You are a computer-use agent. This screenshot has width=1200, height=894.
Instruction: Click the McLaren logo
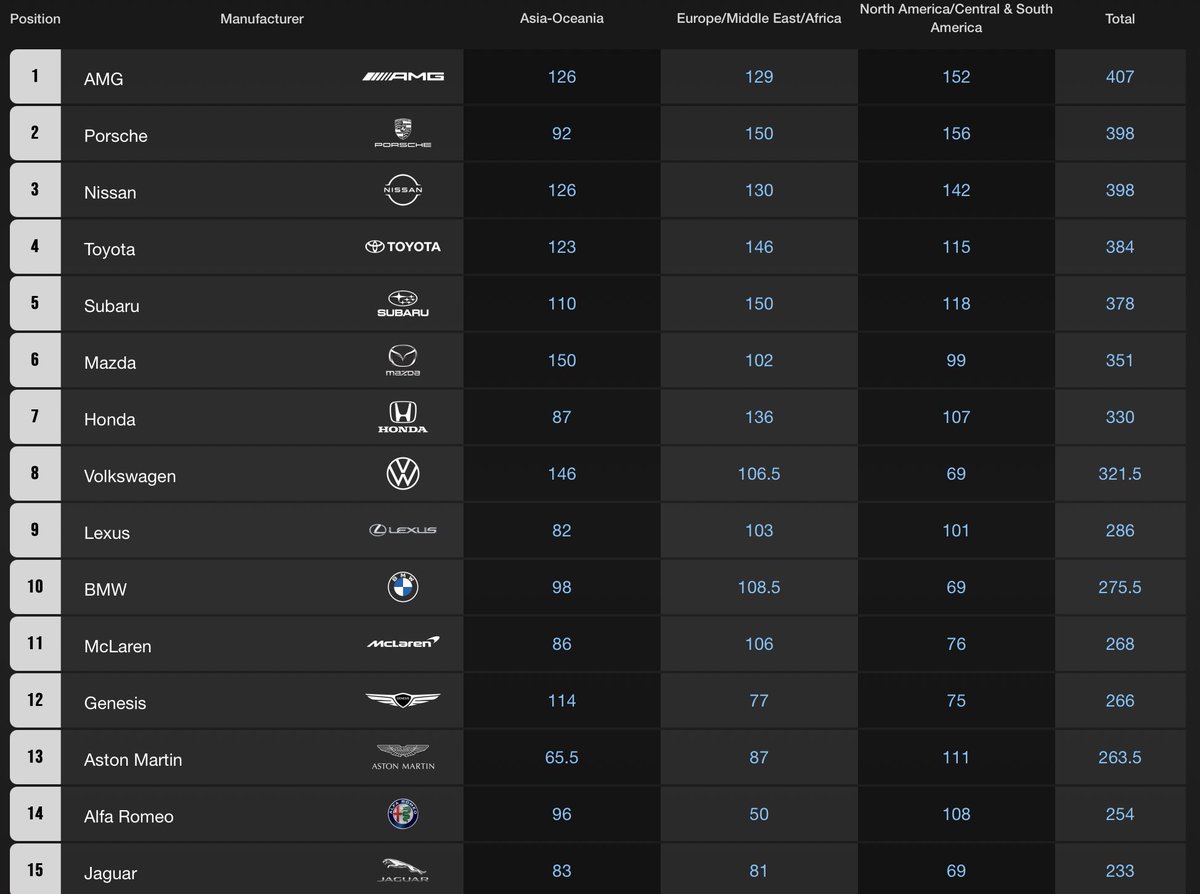[x=403, y=643]
